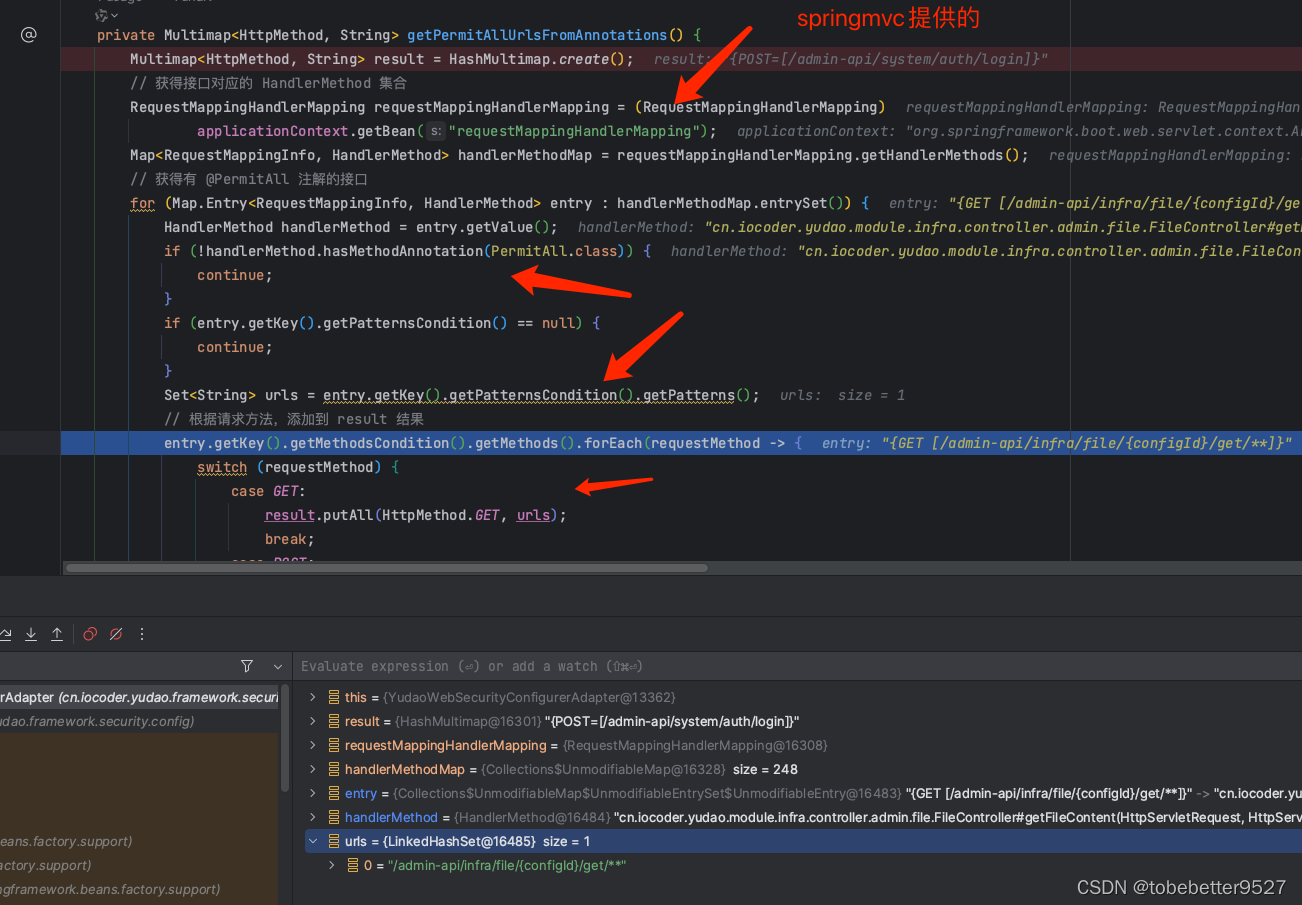Click the 's:' parameter hint in getBean
Viewport: 1302px width, 905px height.
436,131
